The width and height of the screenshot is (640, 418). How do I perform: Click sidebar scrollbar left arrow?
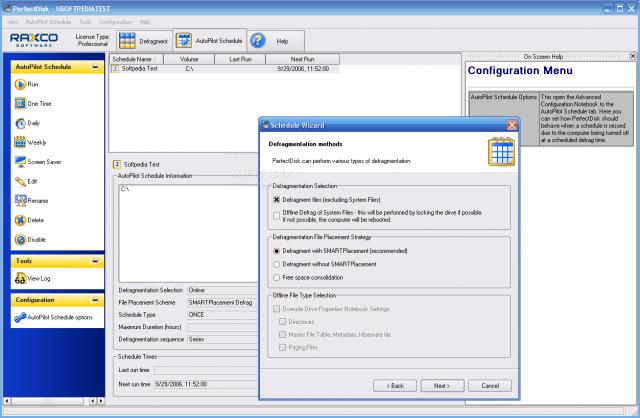[x=7, y=401]
